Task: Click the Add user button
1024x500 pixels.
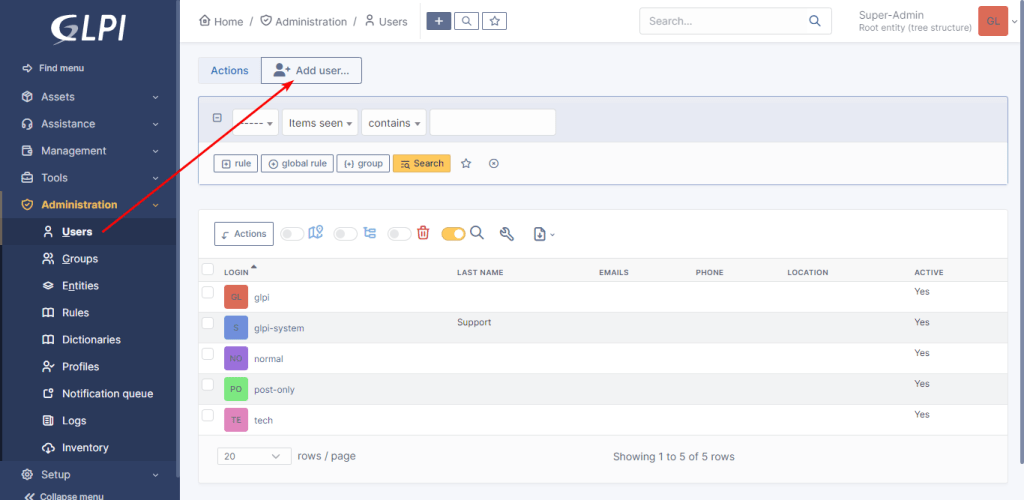Action: 312,70
